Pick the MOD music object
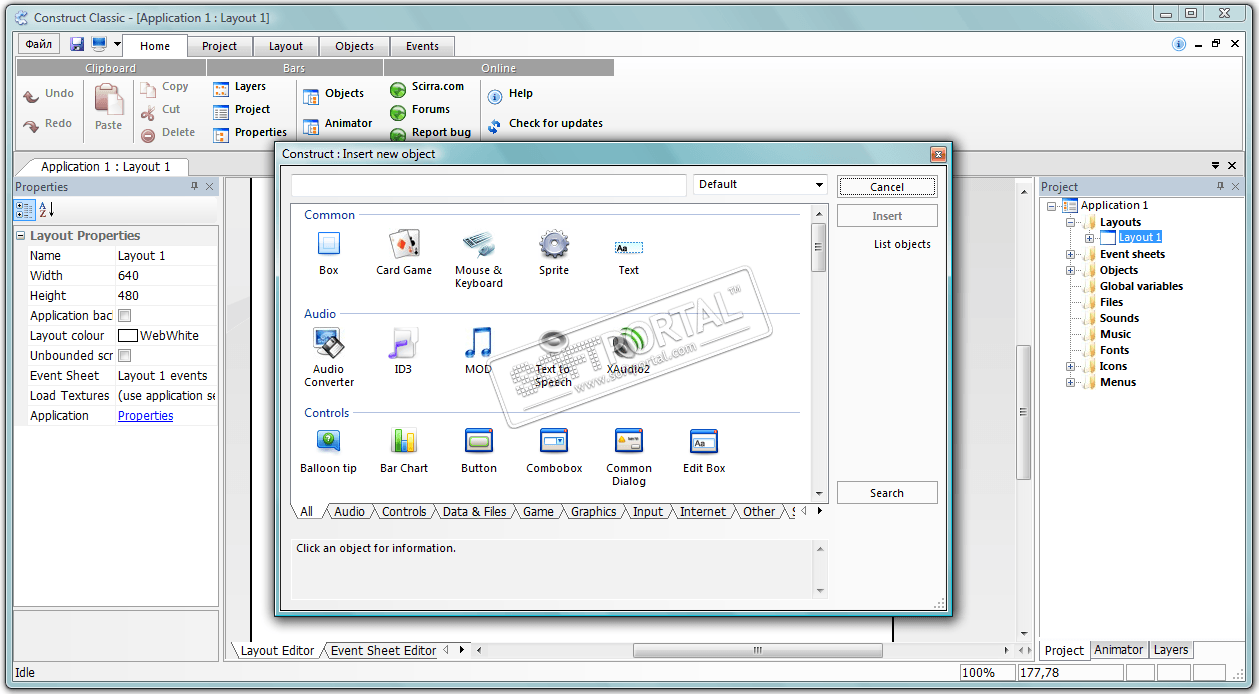The height and width of the screenshot is (694, 1259). pos(478,343)
